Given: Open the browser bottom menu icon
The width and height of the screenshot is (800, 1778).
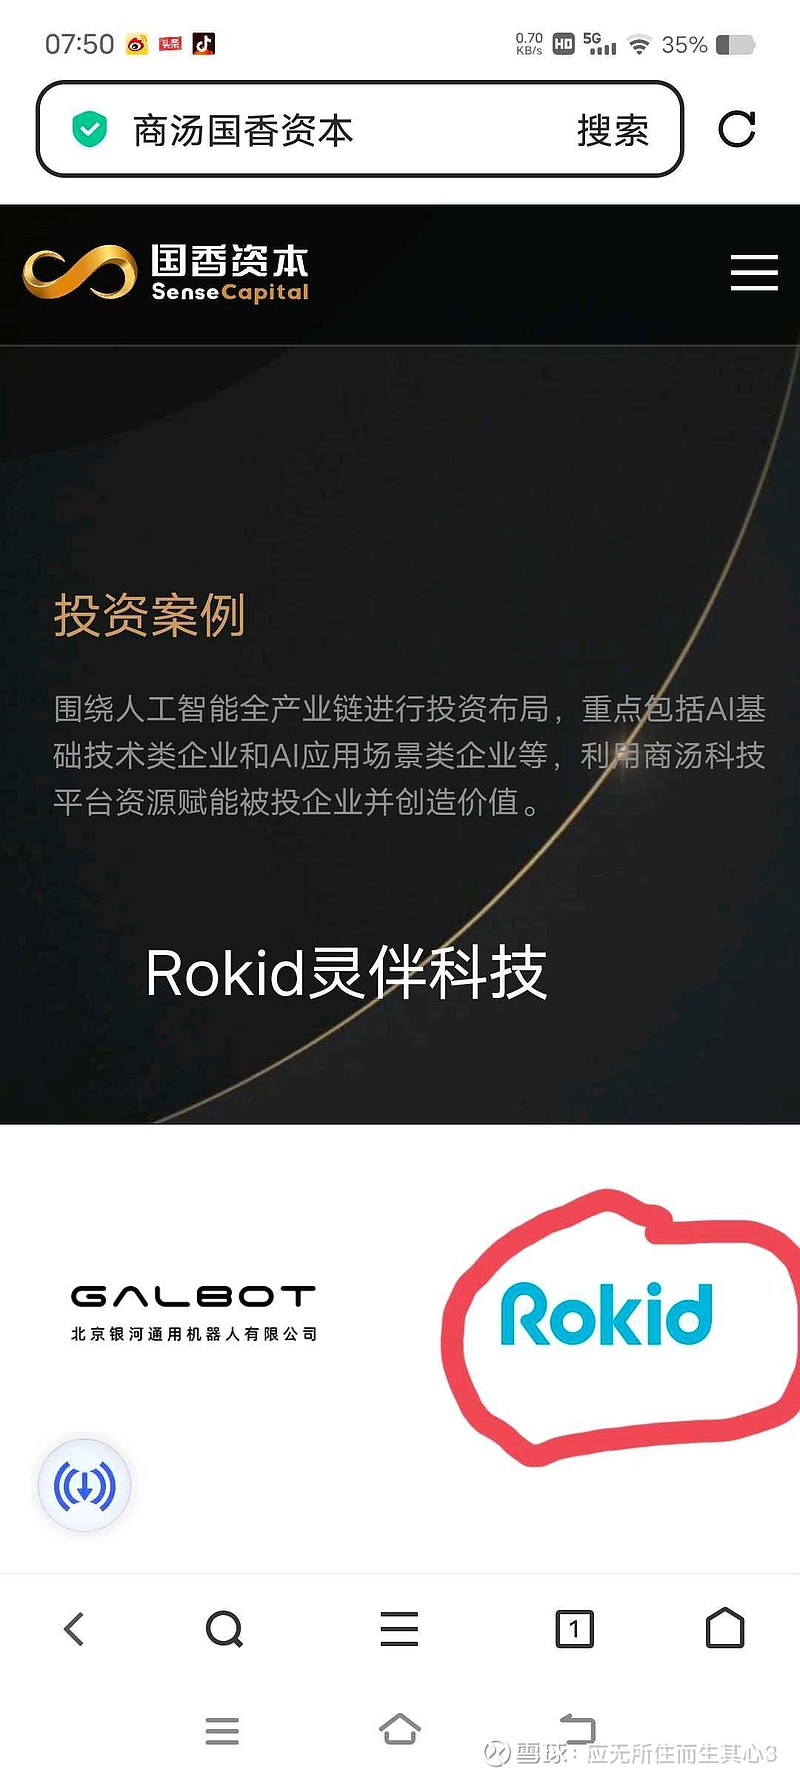Looking at the screenshot, I should (x=399, y=1629).
